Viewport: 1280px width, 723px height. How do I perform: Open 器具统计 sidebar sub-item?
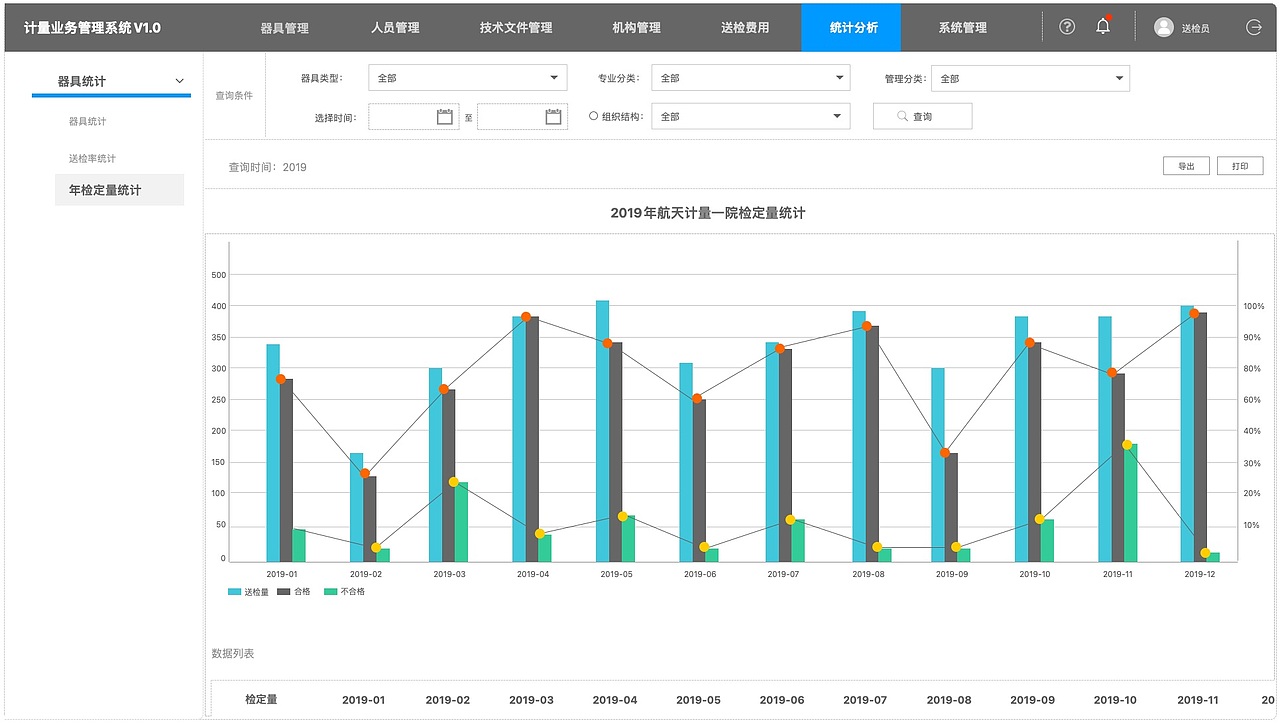pyautogui.click(x=88, y=122)
